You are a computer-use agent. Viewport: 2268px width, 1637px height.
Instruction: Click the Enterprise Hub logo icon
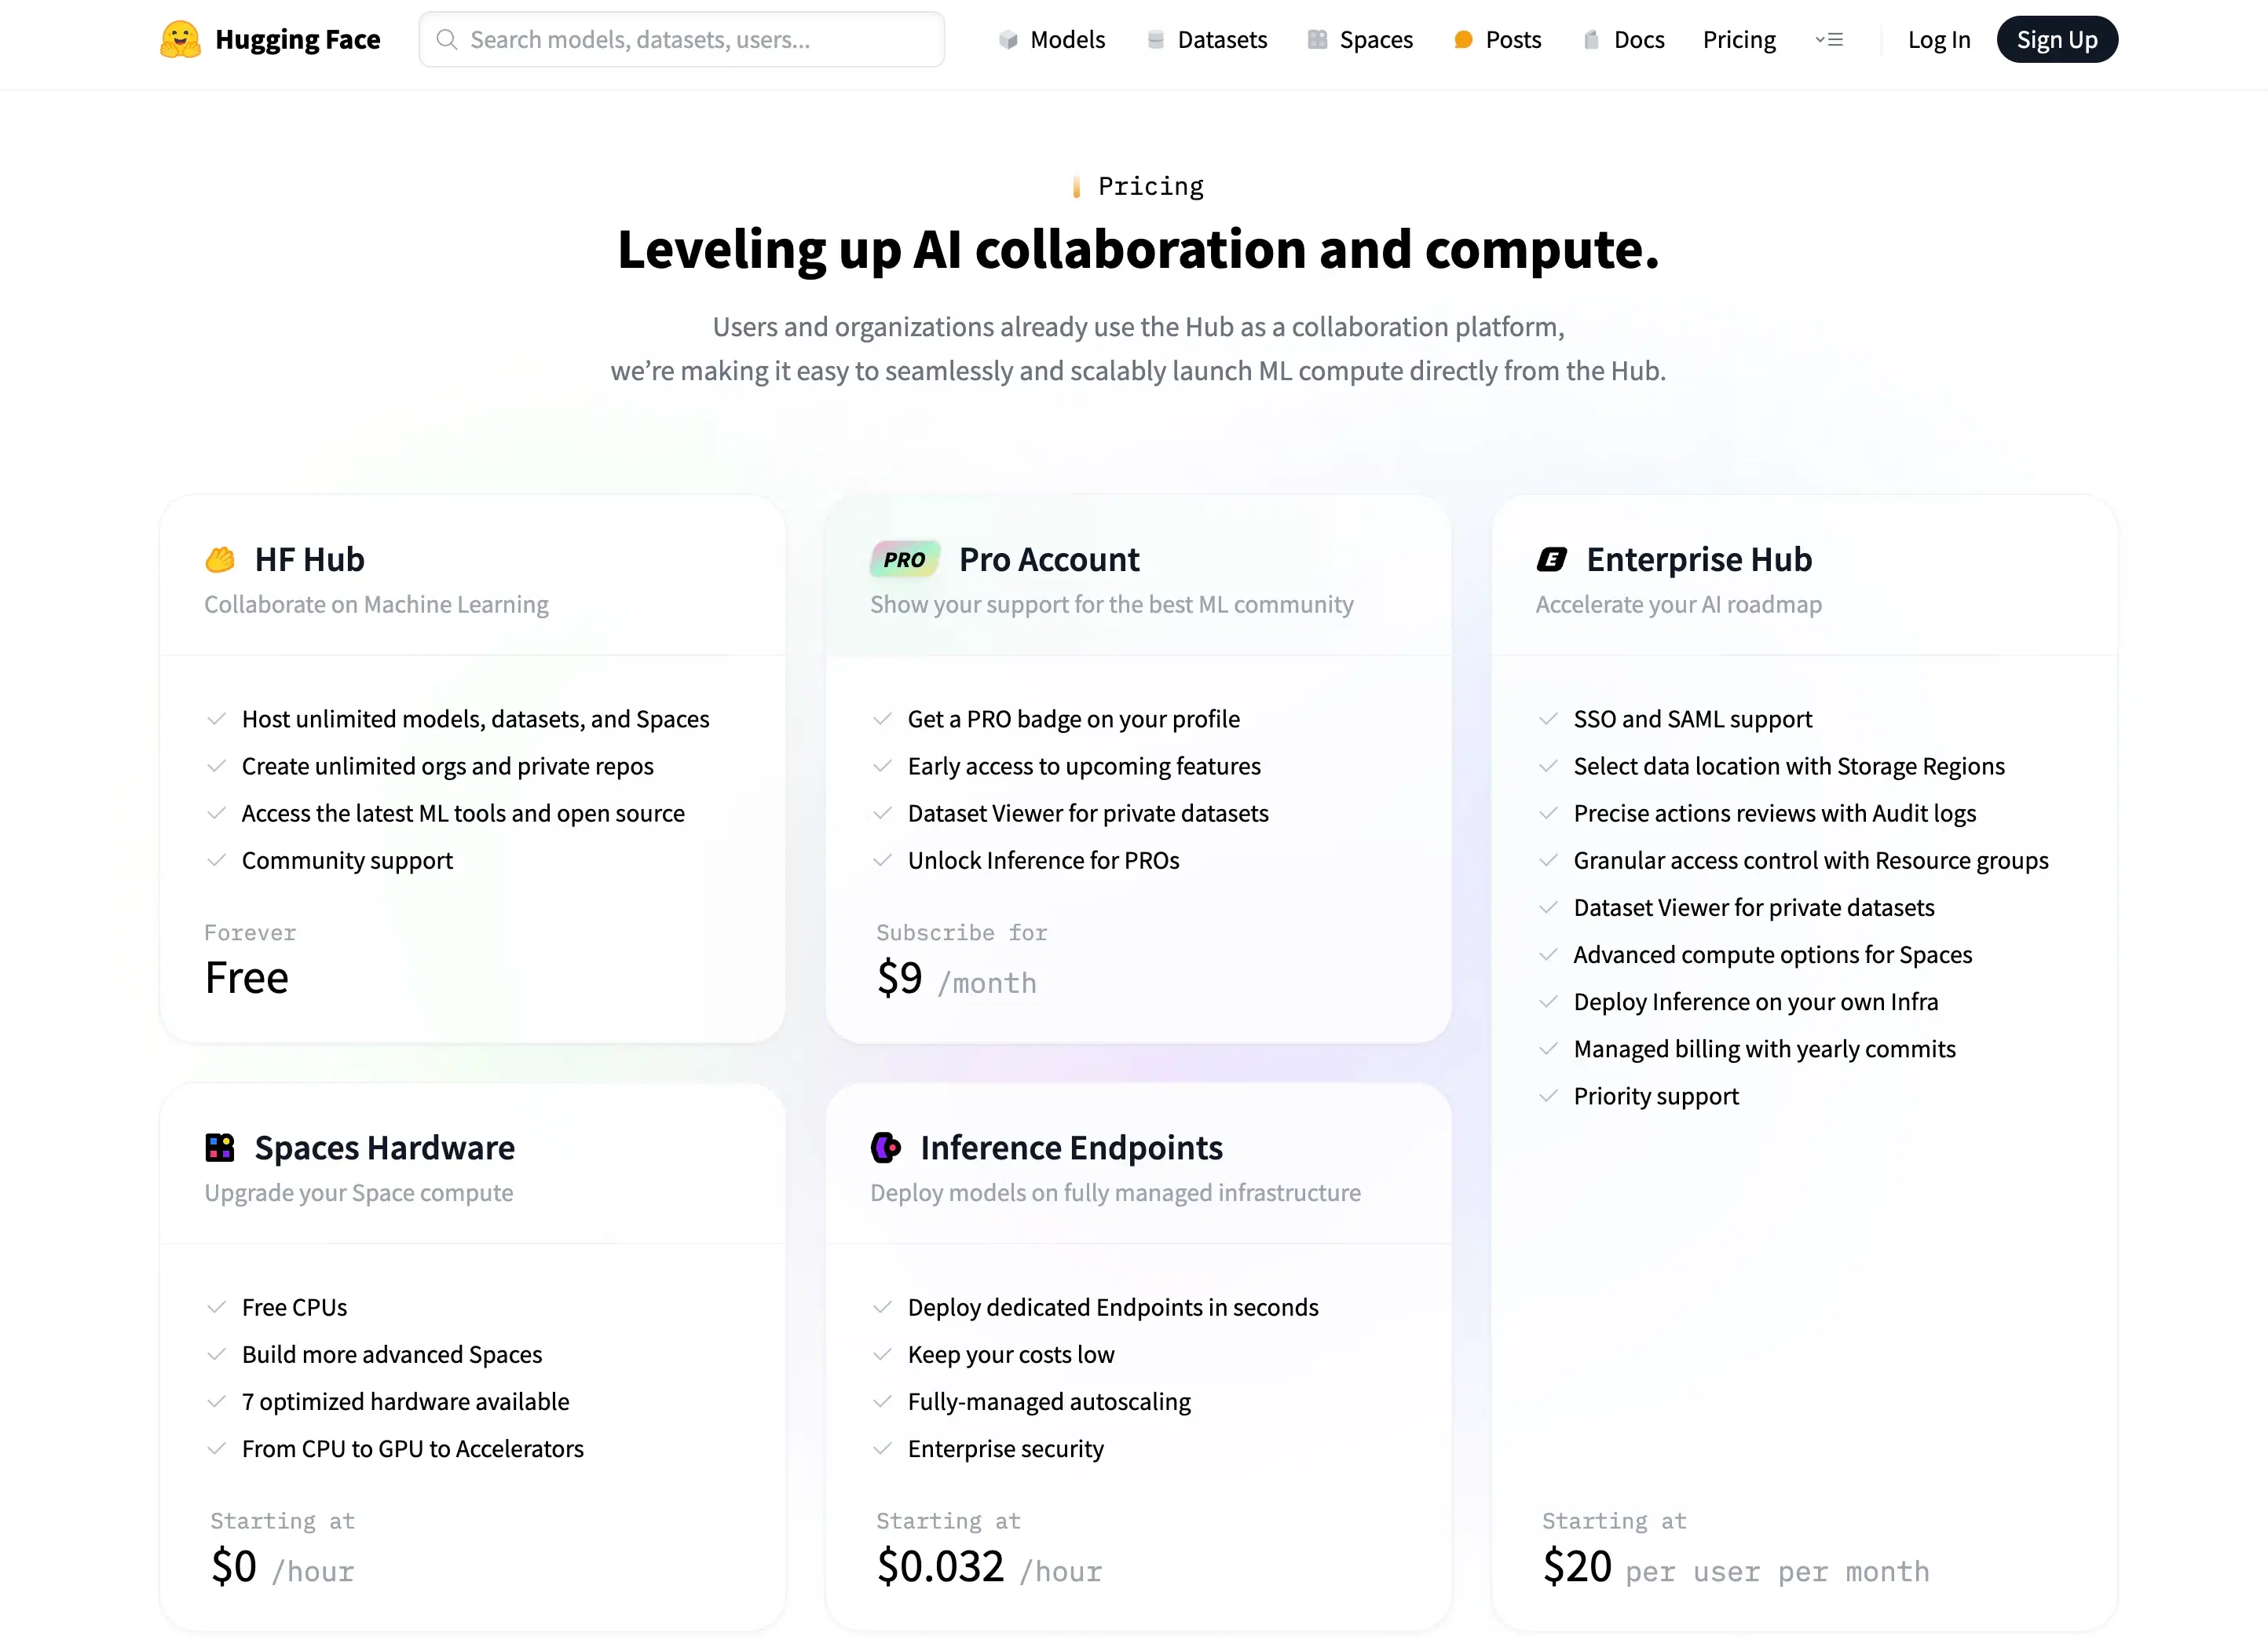click(1551, 559)
